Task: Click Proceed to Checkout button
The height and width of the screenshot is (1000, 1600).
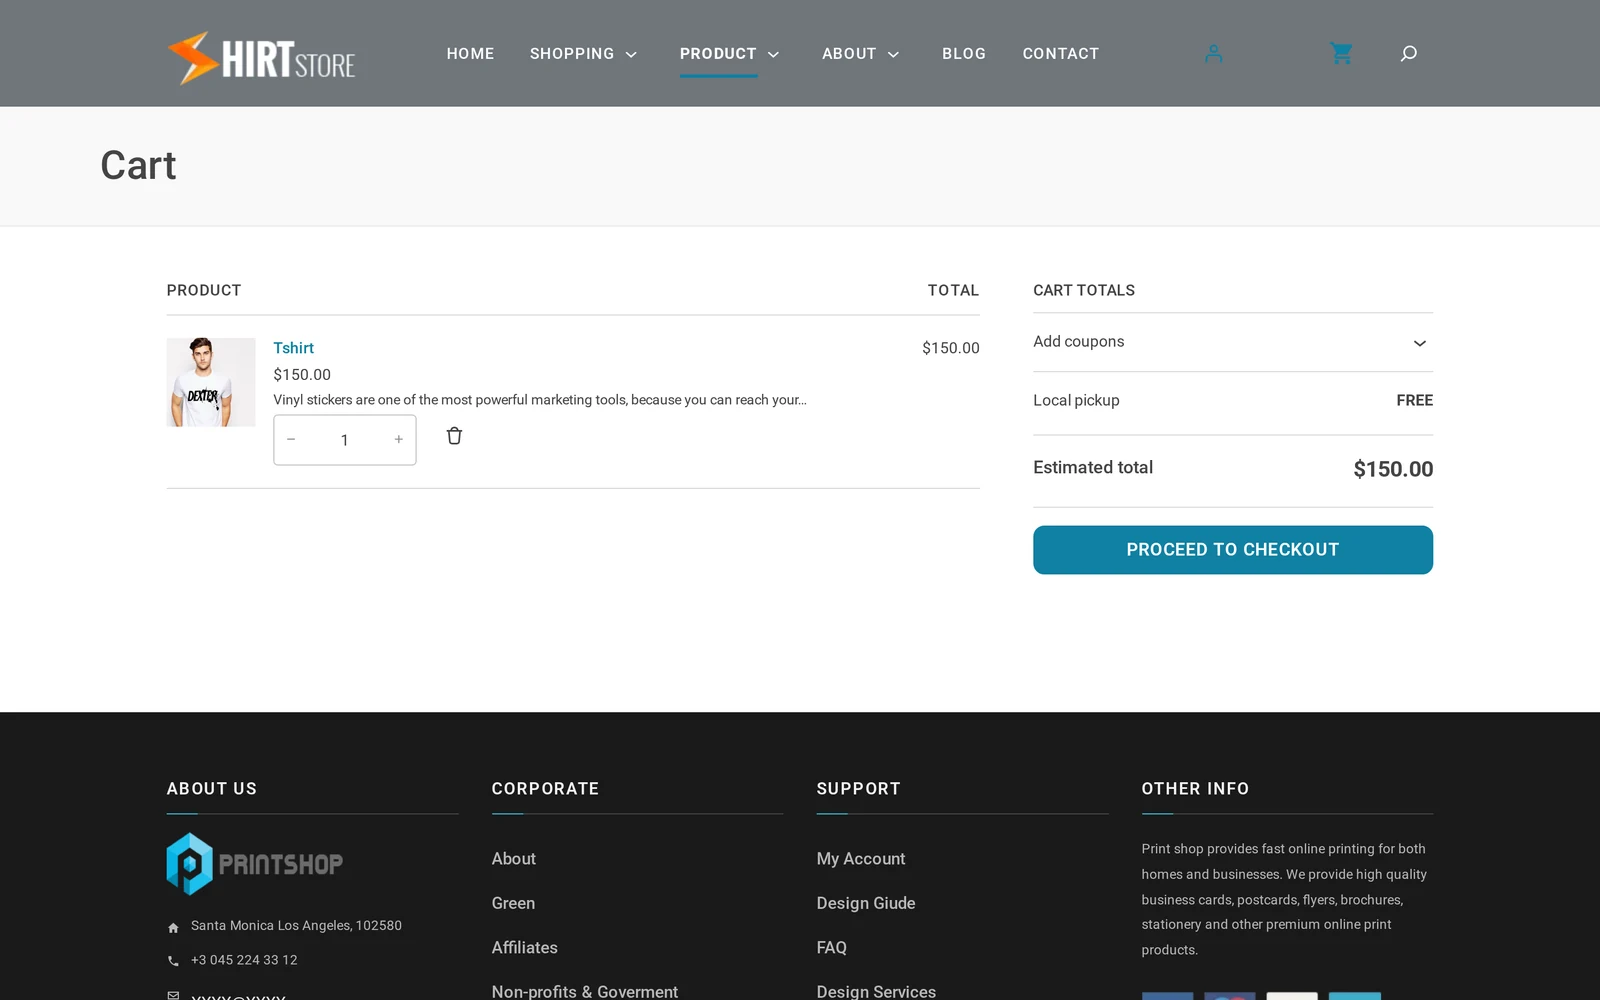Action: coord(1232,550)
